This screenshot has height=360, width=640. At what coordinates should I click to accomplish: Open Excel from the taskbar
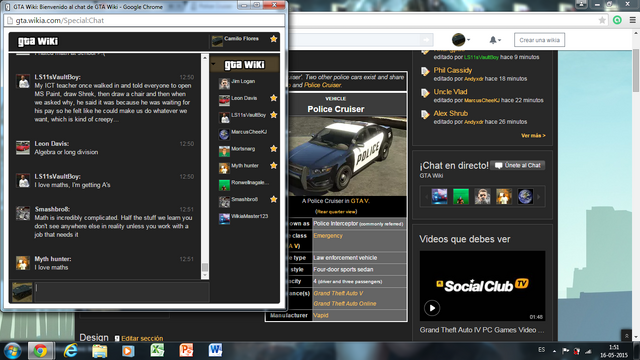coord(157,350)
